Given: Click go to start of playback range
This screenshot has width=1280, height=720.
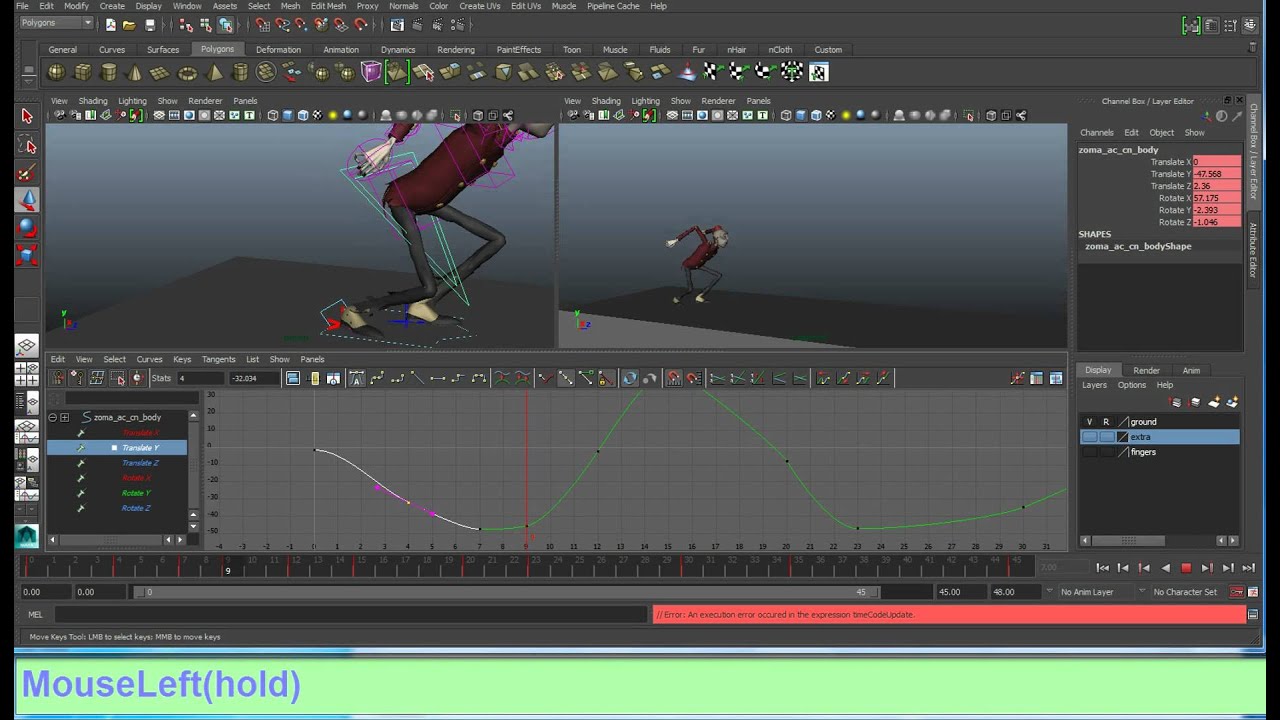Looking at the screenshot, I should pos(1102,568).
